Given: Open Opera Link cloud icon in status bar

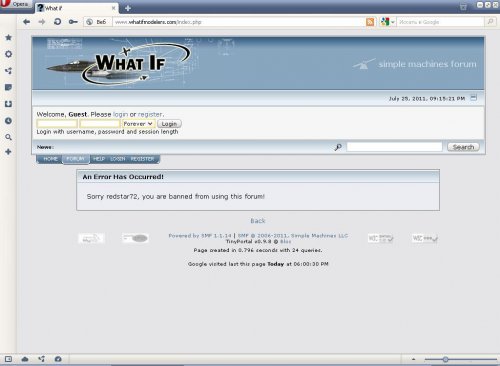Looking at the screenshot, I should (x=25, y=359).
